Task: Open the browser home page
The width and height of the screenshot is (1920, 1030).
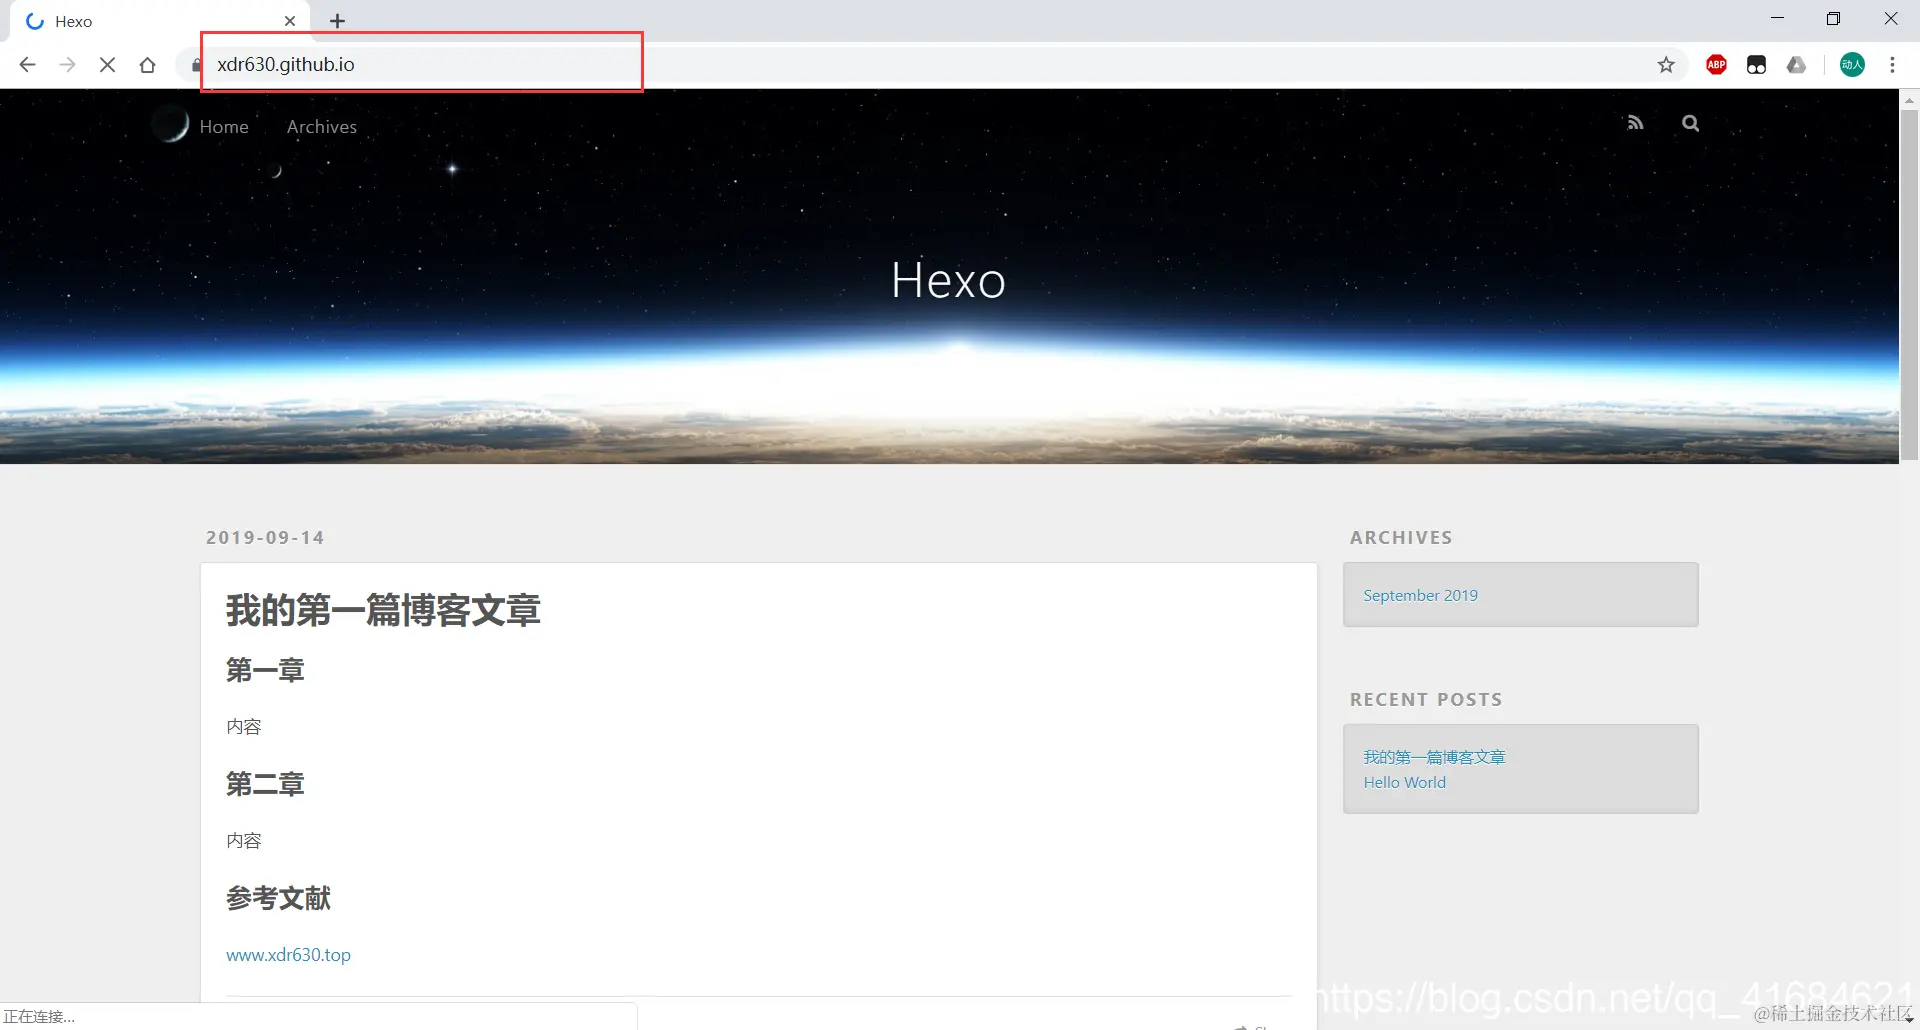Action: click(x=147, y=65)
